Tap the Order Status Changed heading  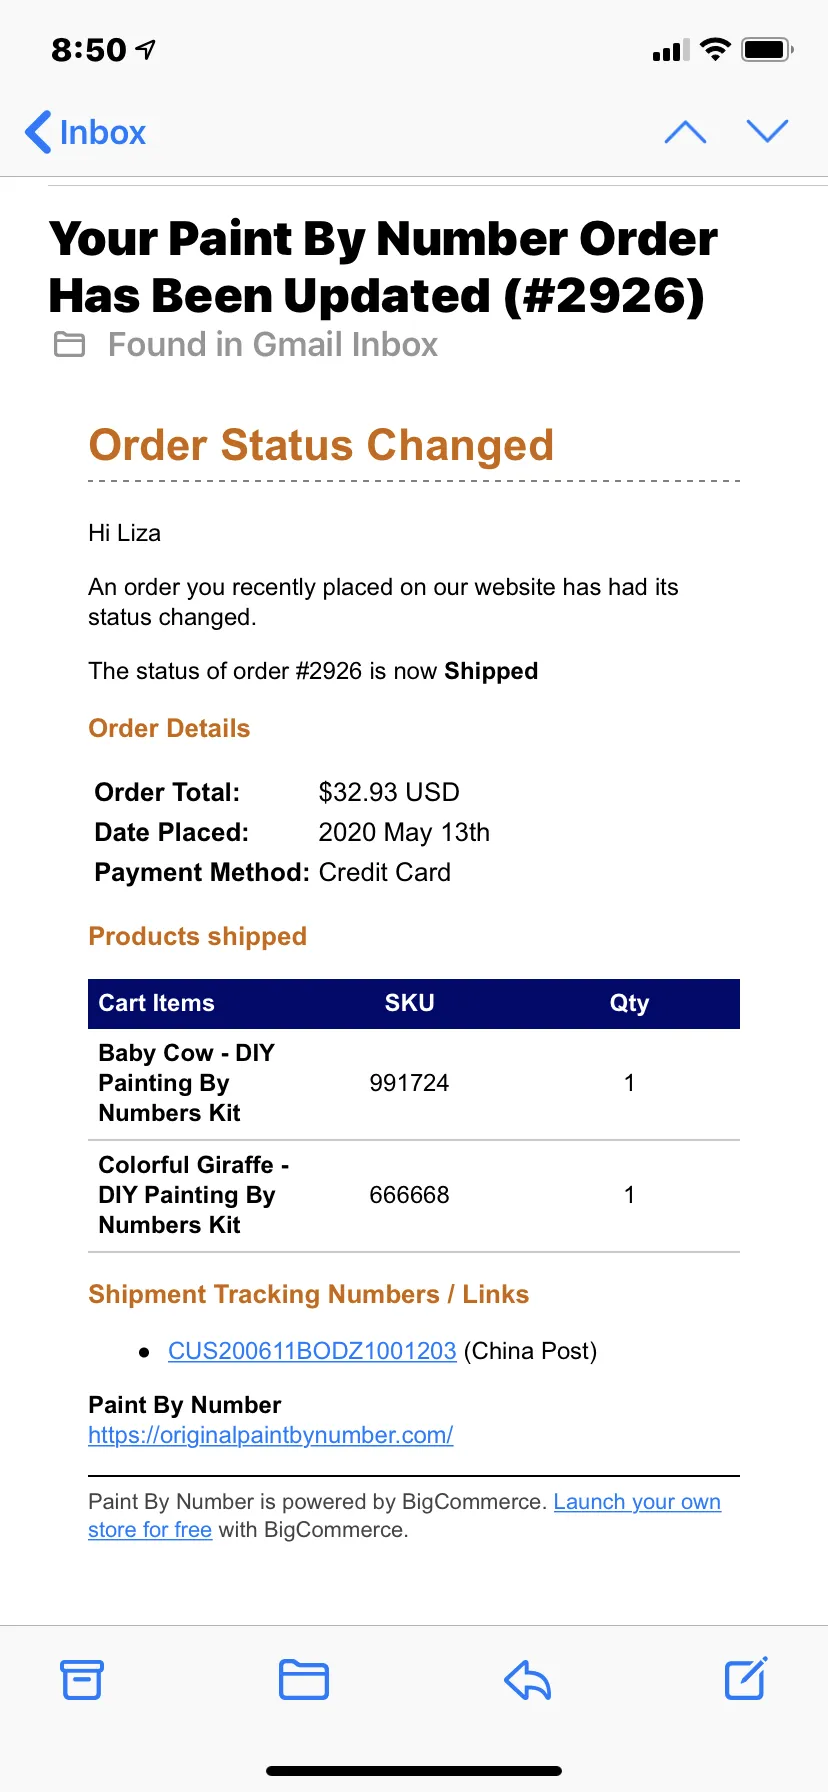click(x=321, y=445)
